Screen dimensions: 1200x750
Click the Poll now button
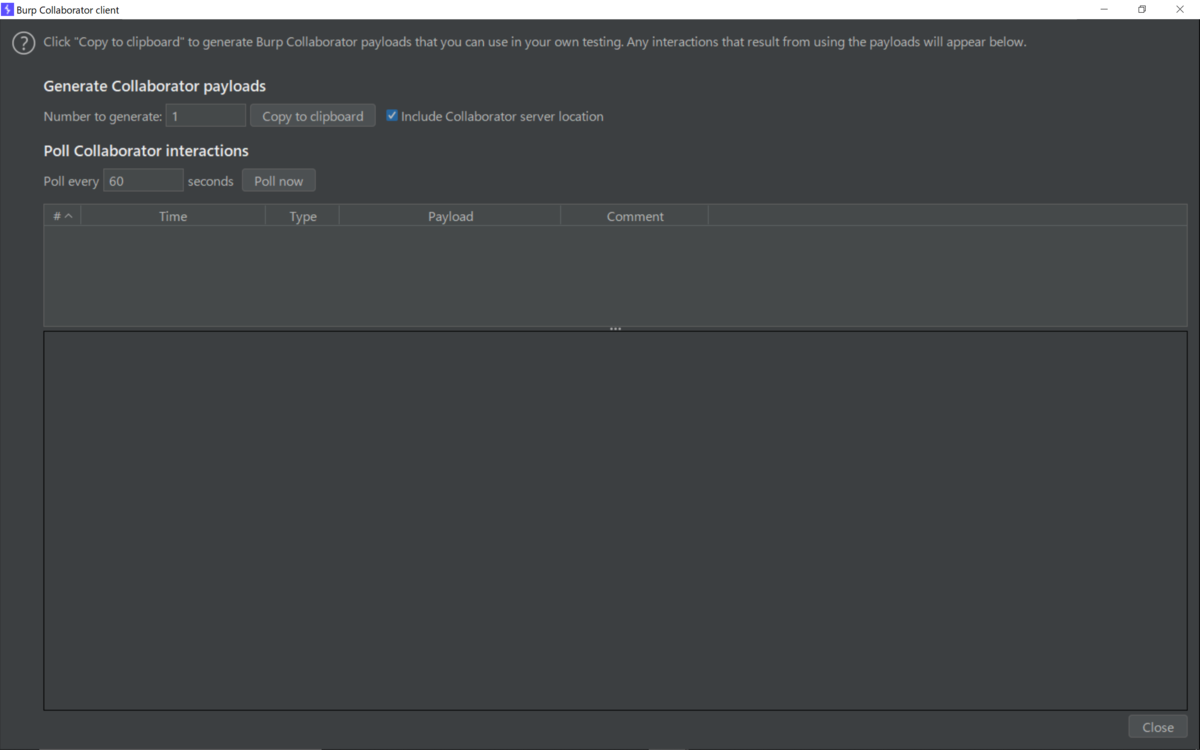[x=279, y=181]
